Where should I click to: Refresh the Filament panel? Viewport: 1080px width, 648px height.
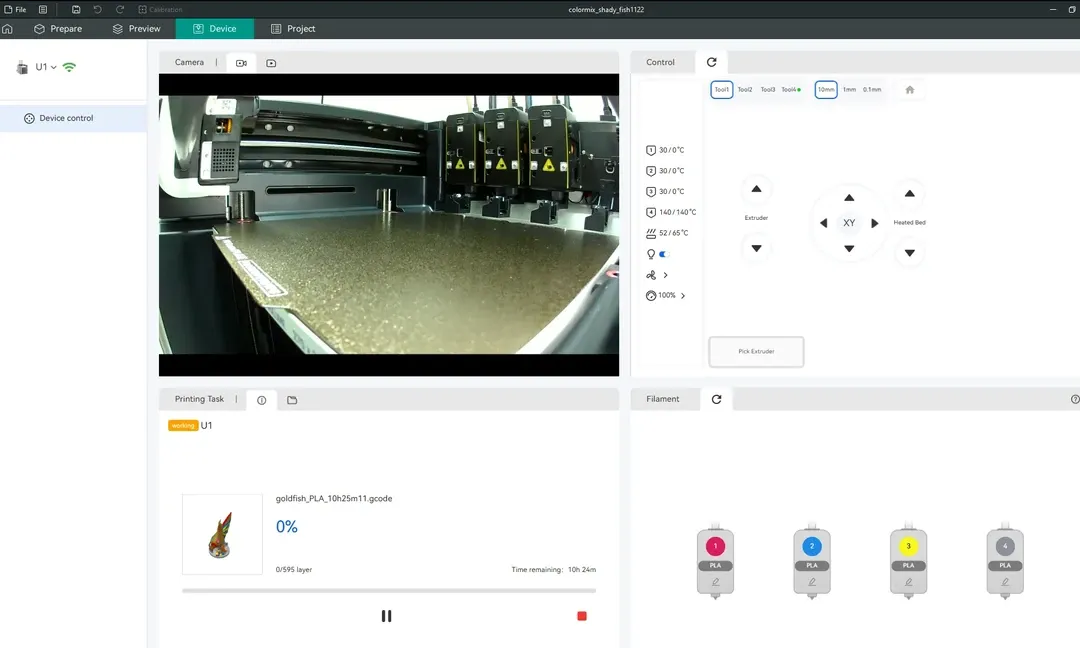pyautogui.click(x=716, y=399)
